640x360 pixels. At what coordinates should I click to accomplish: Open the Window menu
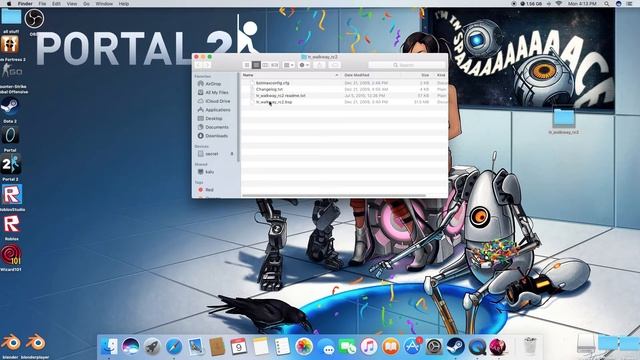(104, 4)
